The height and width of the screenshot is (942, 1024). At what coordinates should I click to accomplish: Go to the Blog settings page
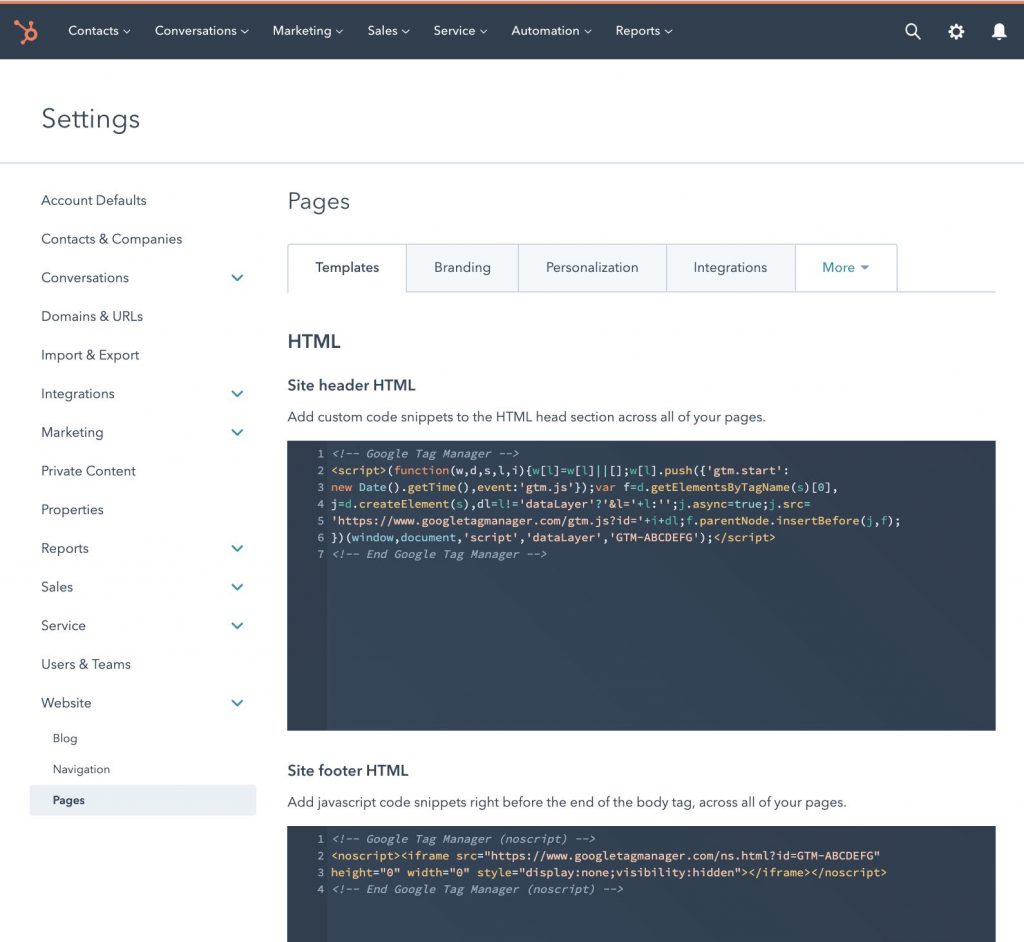coord(64,738)
